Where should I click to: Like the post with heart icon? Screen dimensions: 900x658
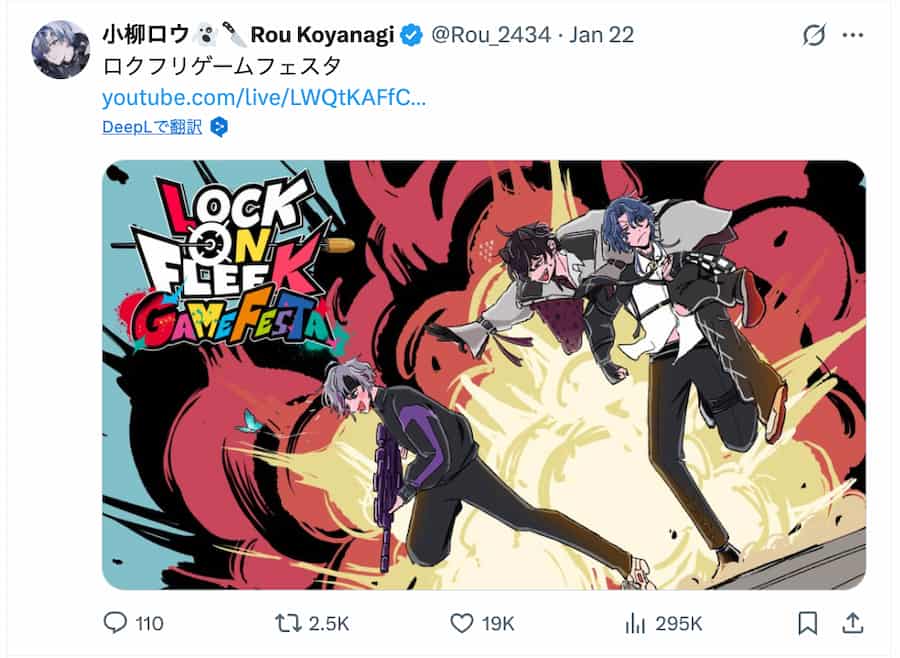(x=461, y=623)
